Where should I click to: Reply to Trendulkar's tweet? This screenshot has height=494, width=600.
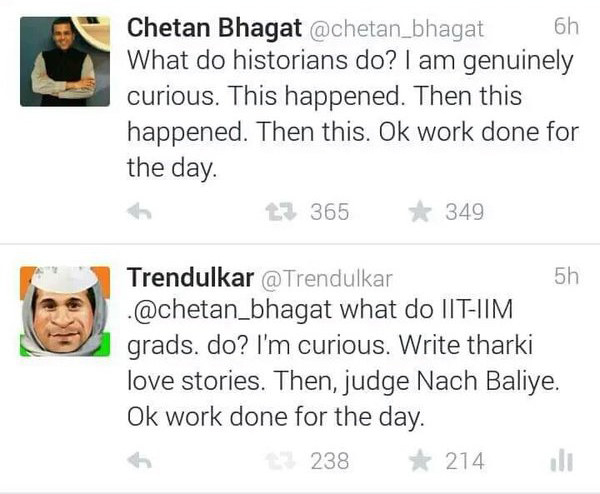(x=139, y=461)
